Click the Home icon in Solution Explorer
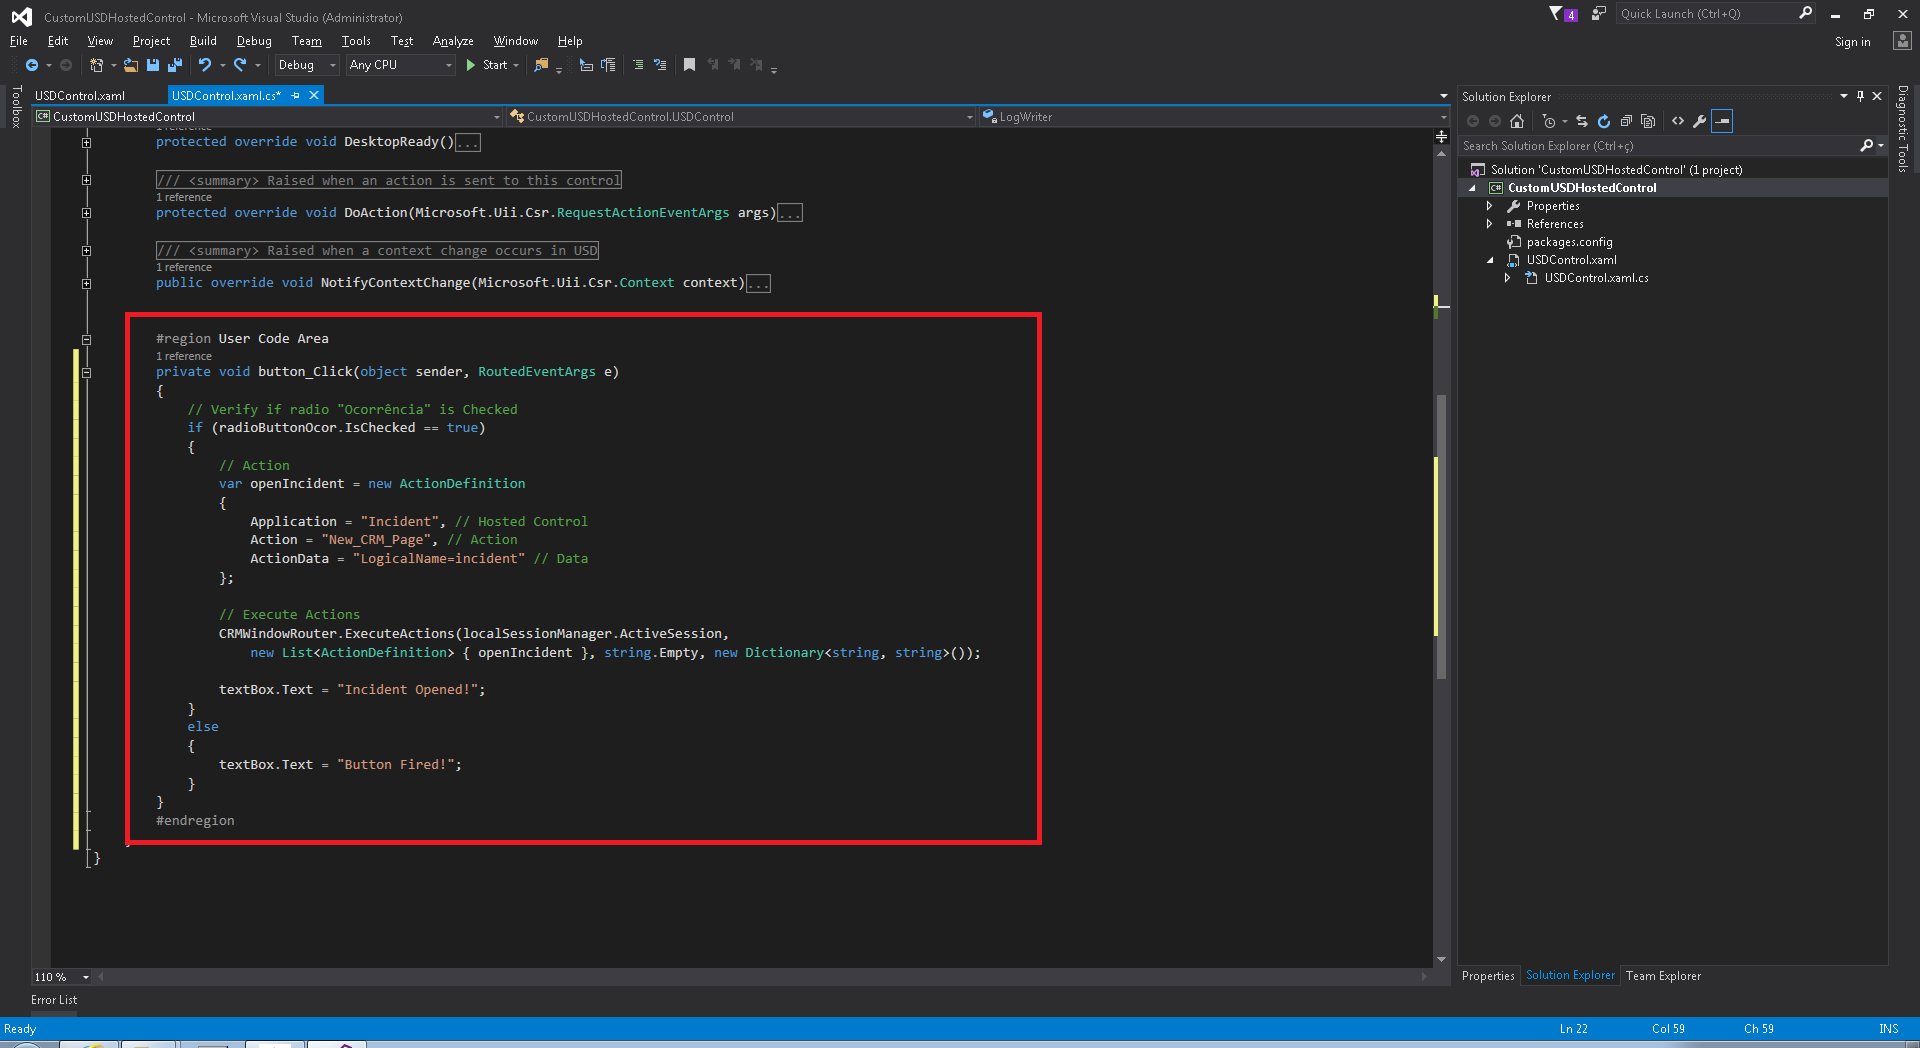Viewport: 1920px width, 1048px height. [1517, 121]
